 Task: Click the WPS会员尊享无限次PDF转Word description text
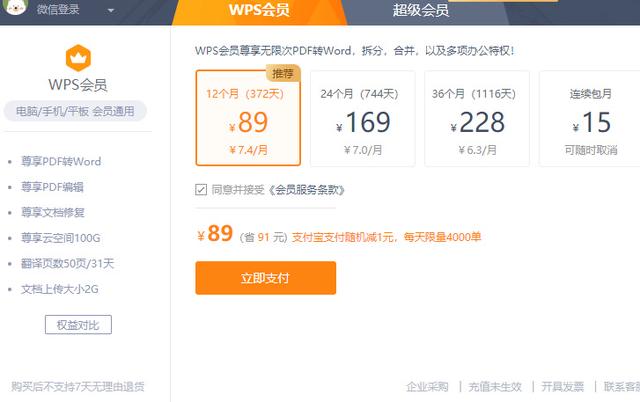pos(354,51)
